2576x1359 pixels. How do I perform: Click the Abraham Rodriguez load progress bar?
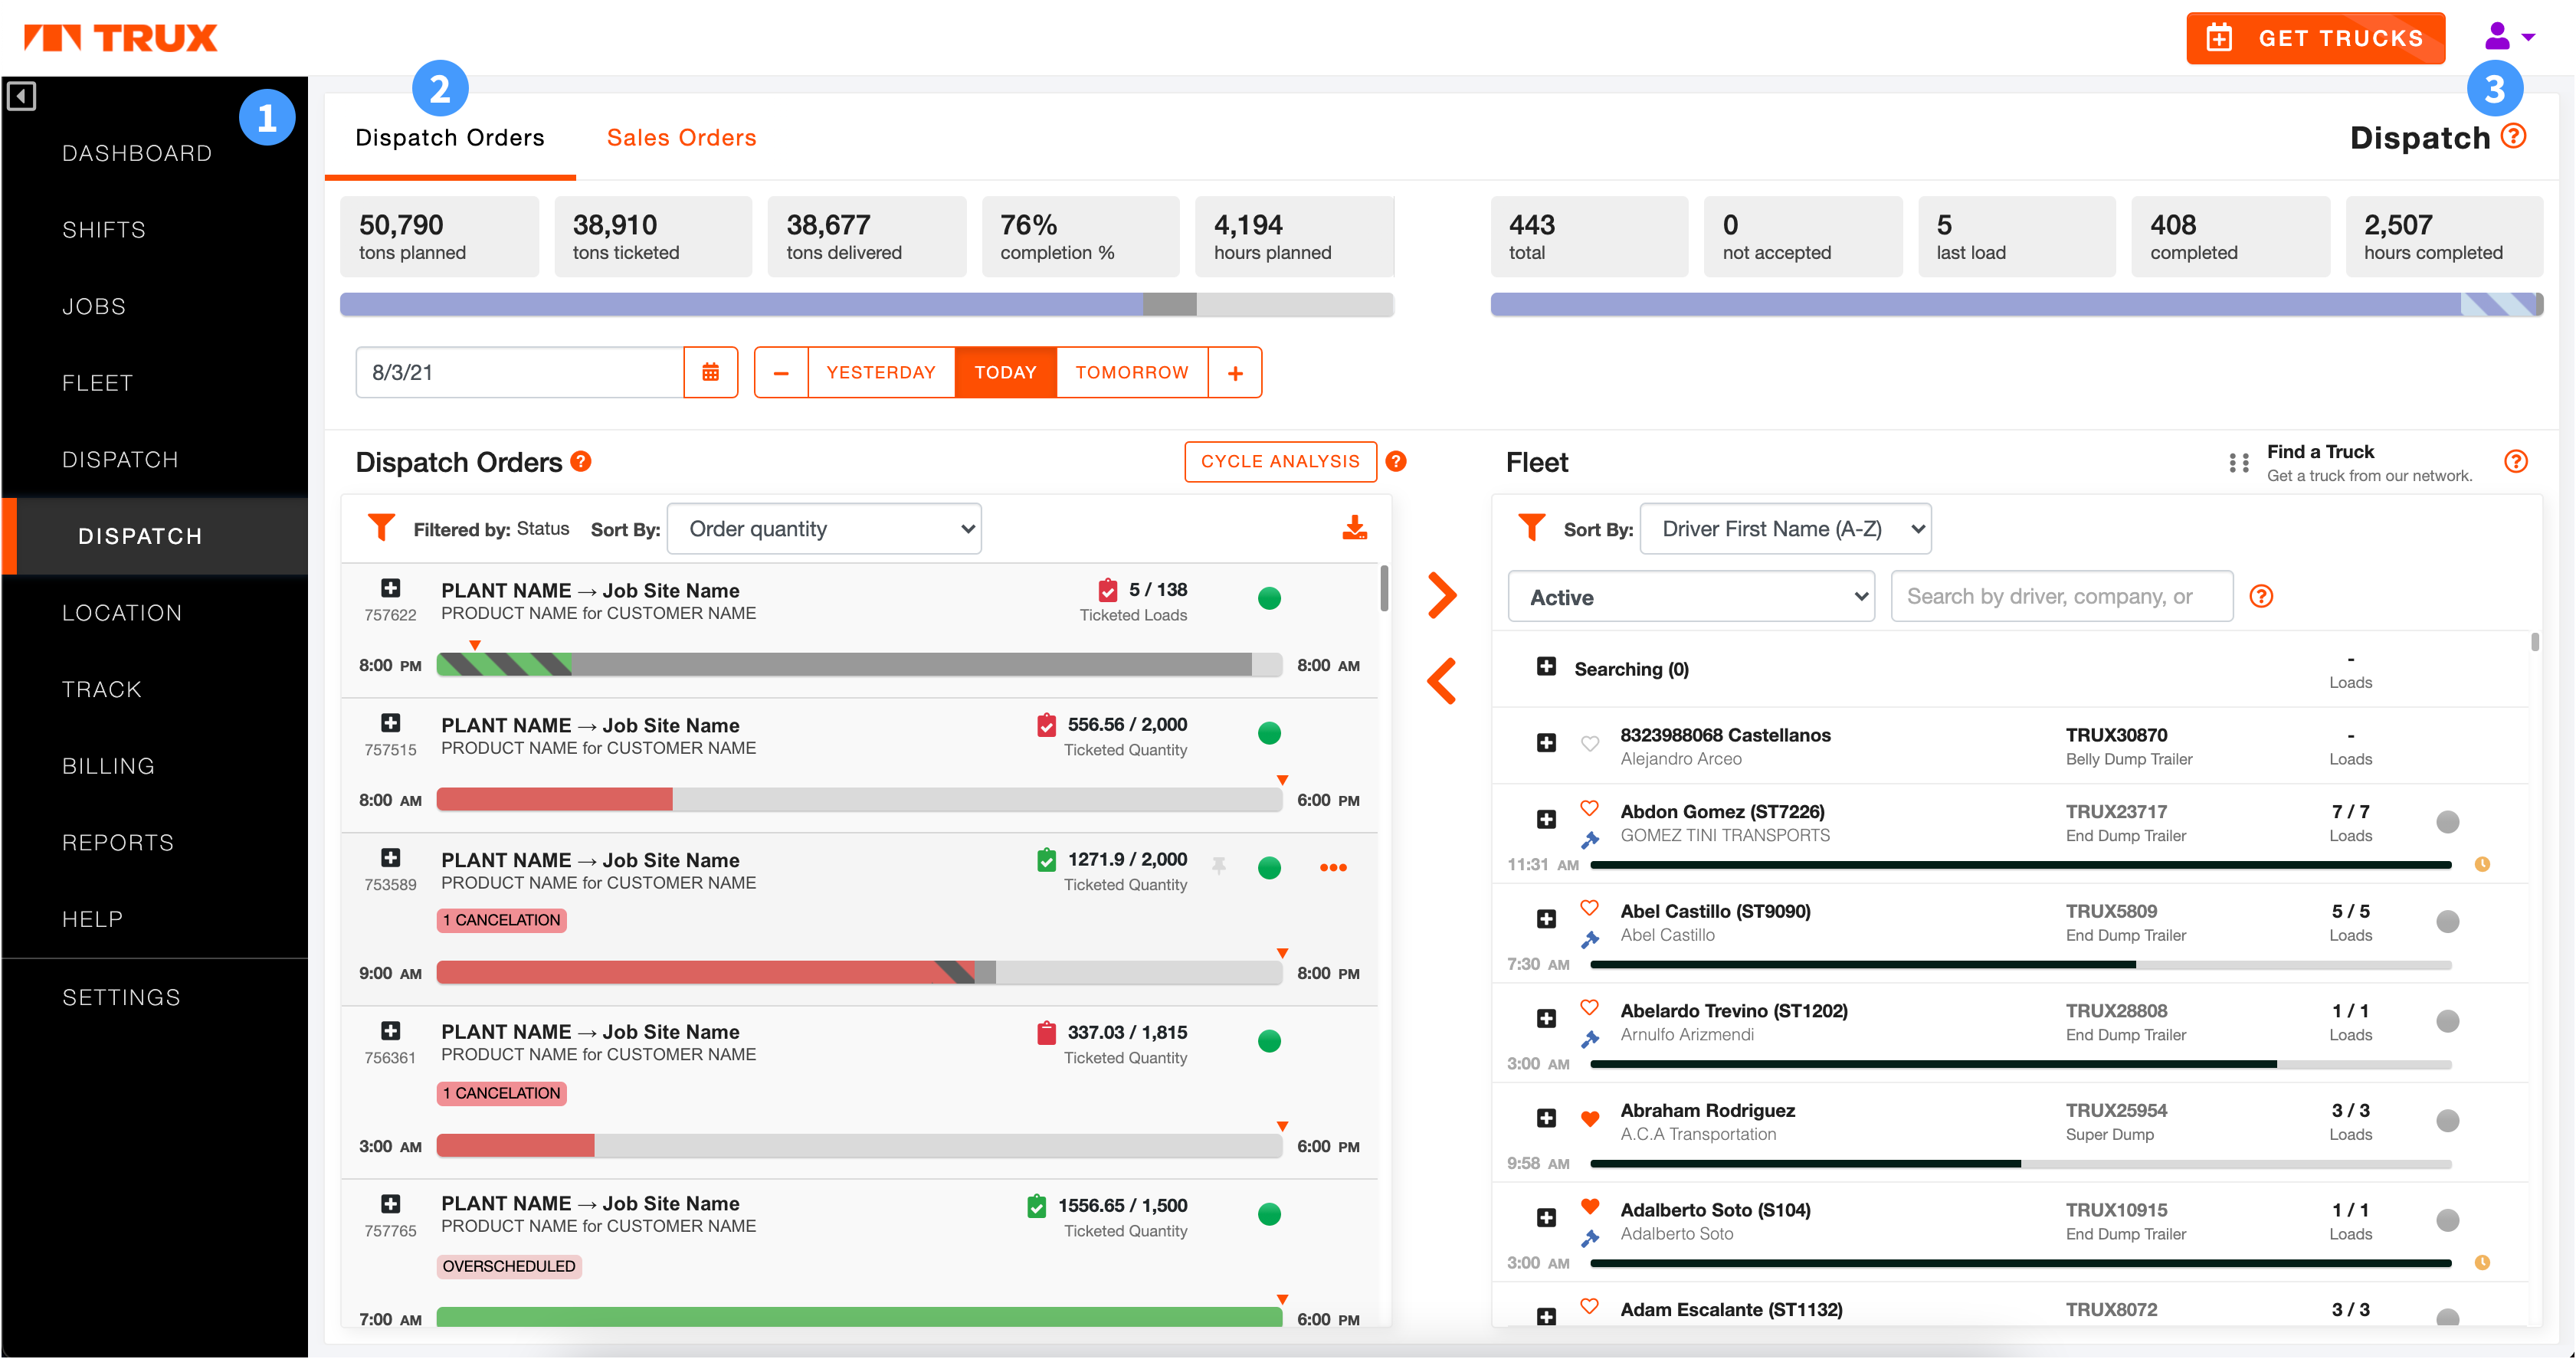[x=2020, y=1164]
